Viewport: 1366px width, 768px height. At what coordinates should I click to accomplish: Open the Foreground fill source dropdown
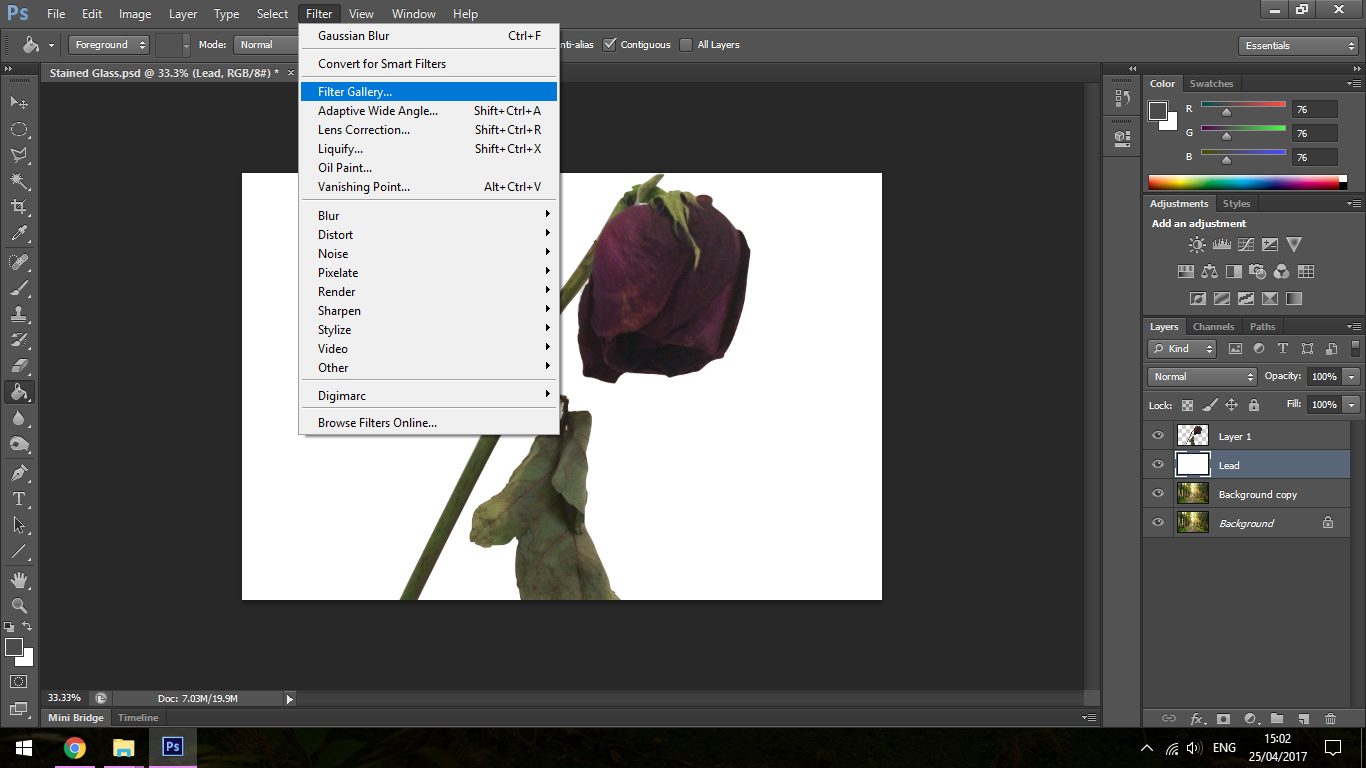click(109, 45)
